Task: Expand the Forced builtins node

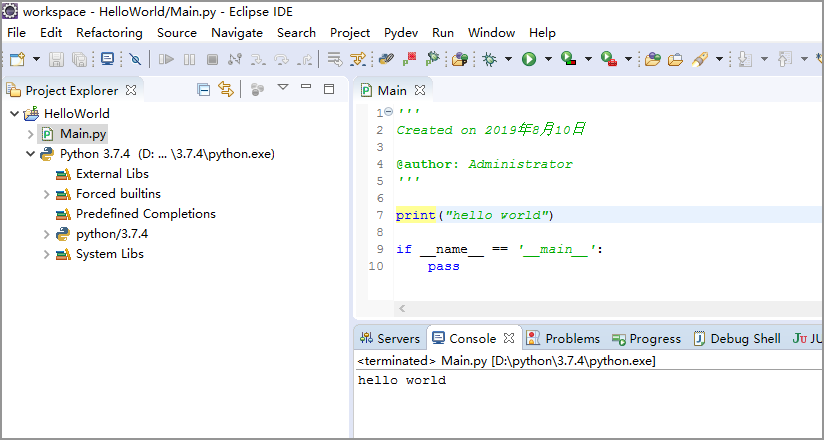Action: coord(47,195)
